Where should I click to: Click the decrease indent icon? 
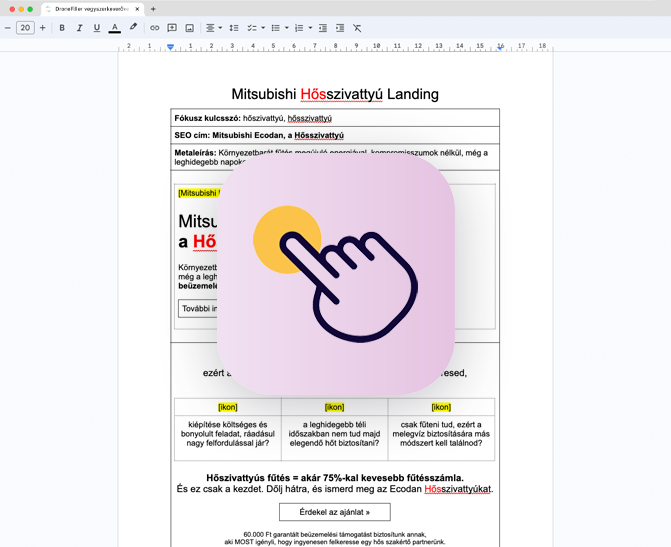tap(323, 28)
